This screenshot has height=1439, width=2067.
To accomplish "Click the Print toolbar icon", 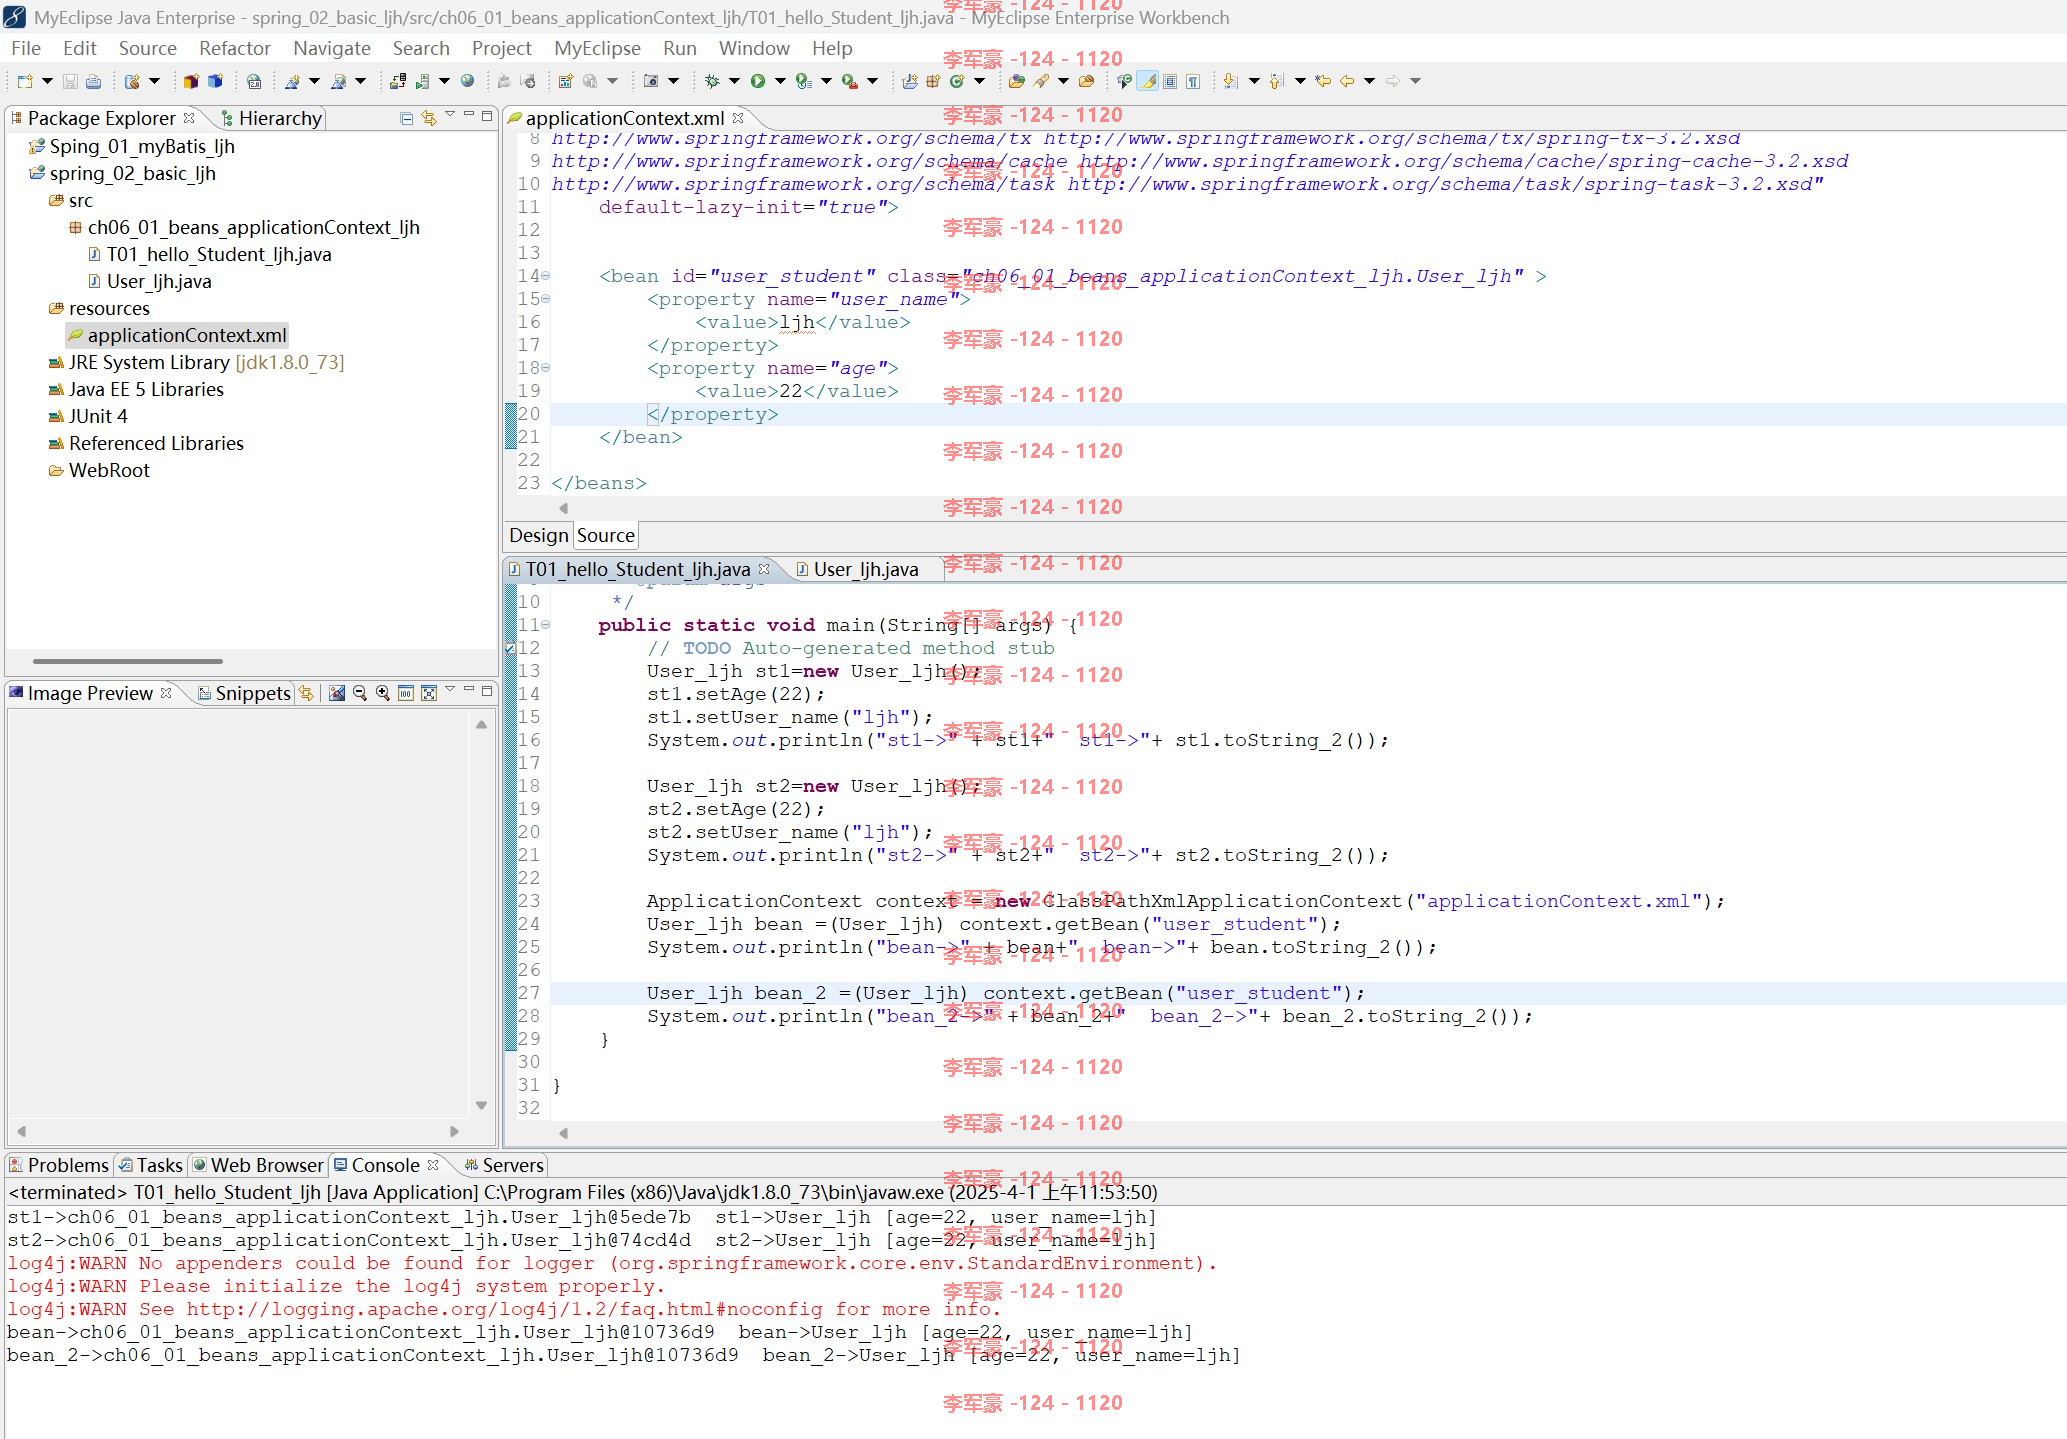I will pyautogui.click(x=93, y=81).
